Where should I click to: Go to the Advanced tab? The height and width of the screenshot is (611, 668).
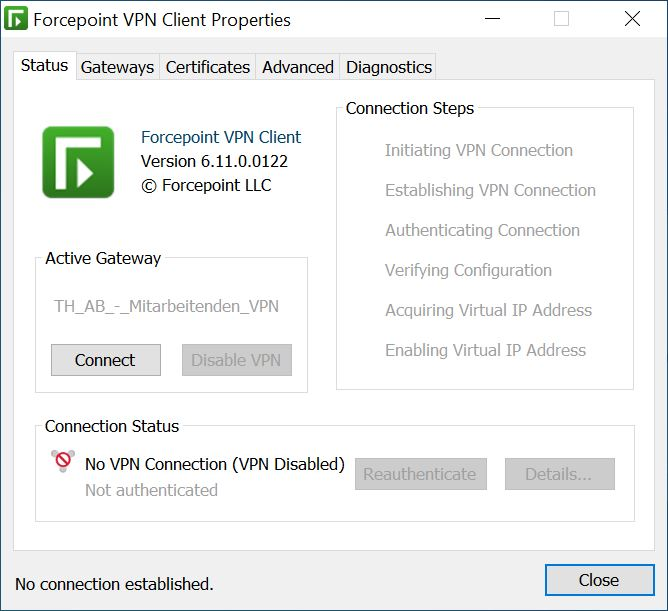tap(298, 67)
